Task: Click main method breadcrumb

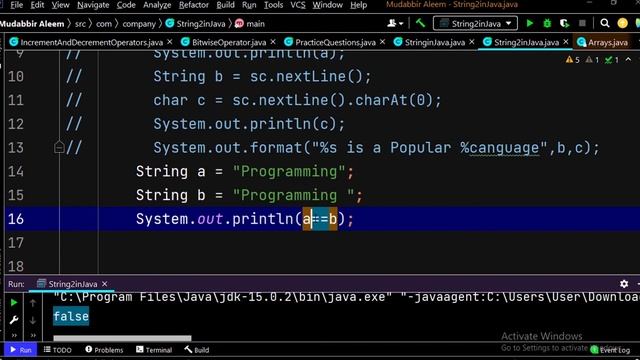Action: coord(250,24)
